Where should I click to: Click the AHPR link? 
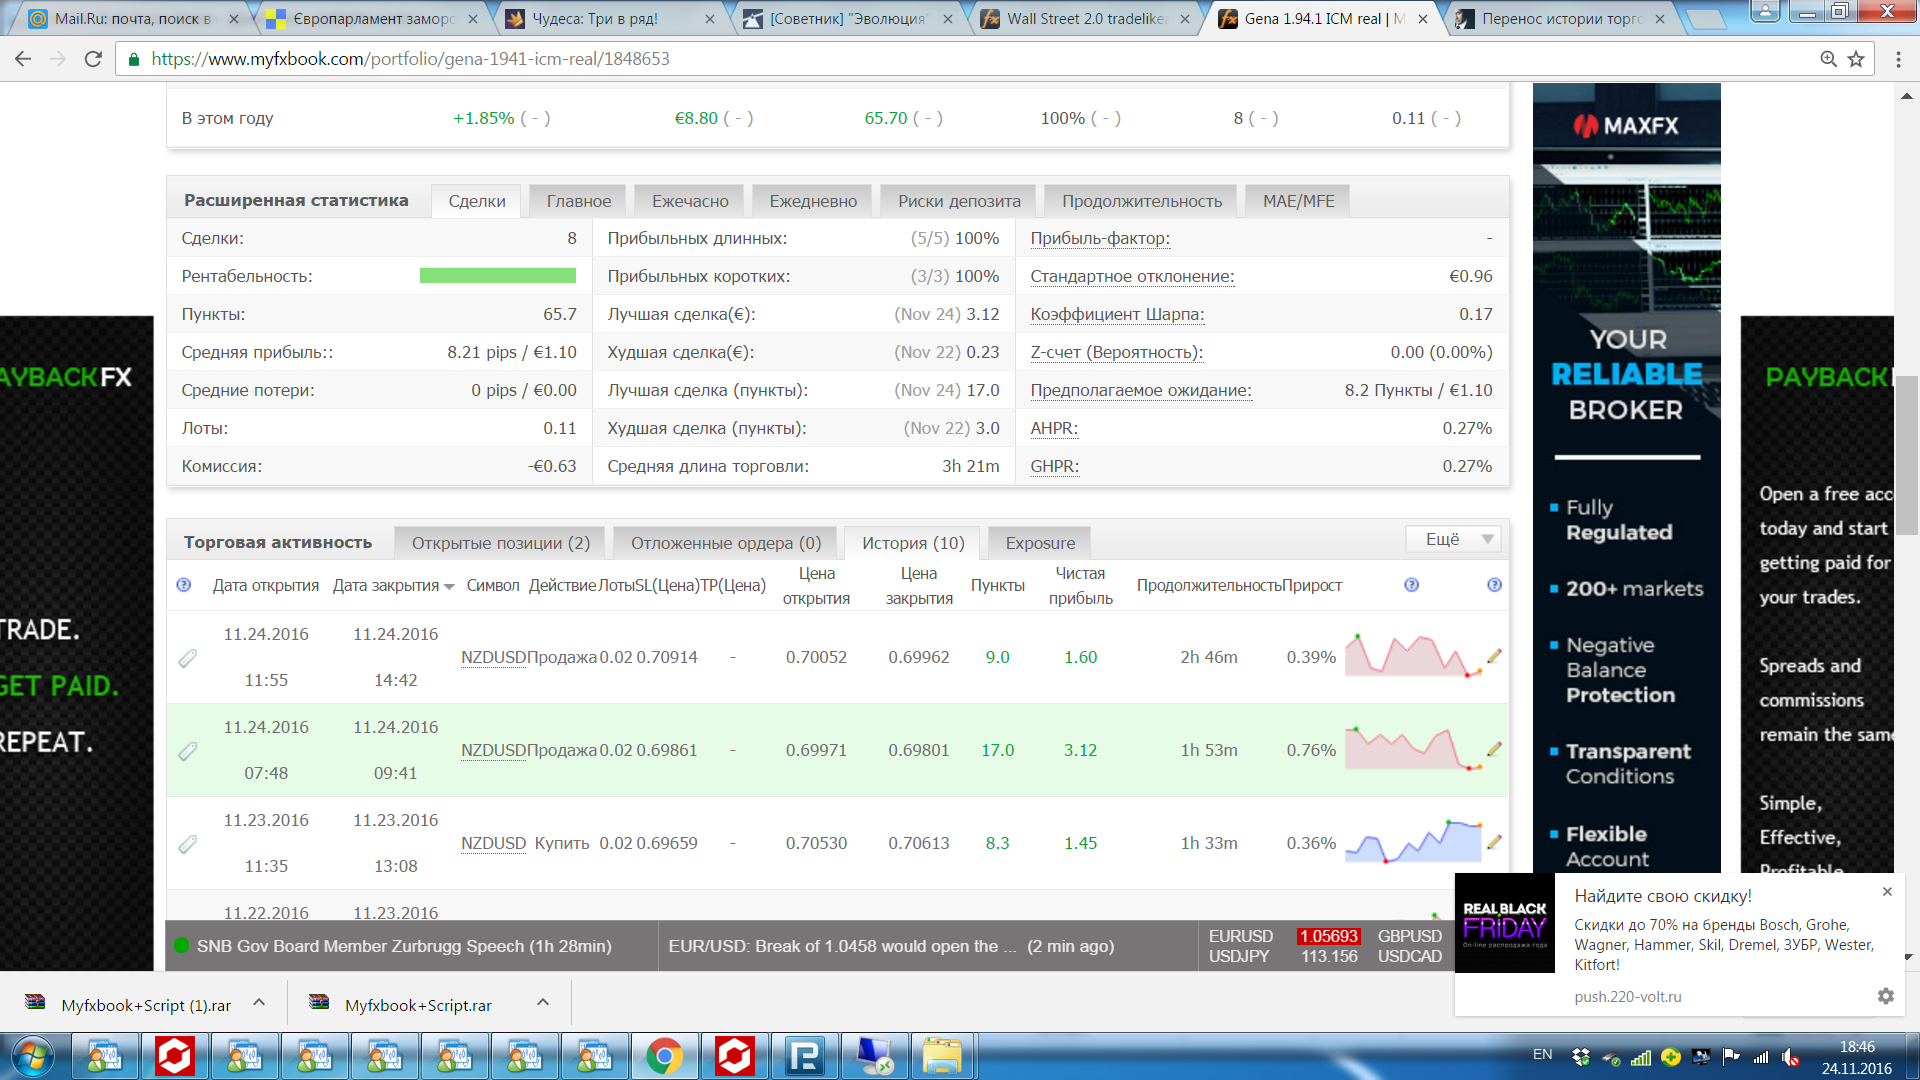click(x=1054, y=429)
